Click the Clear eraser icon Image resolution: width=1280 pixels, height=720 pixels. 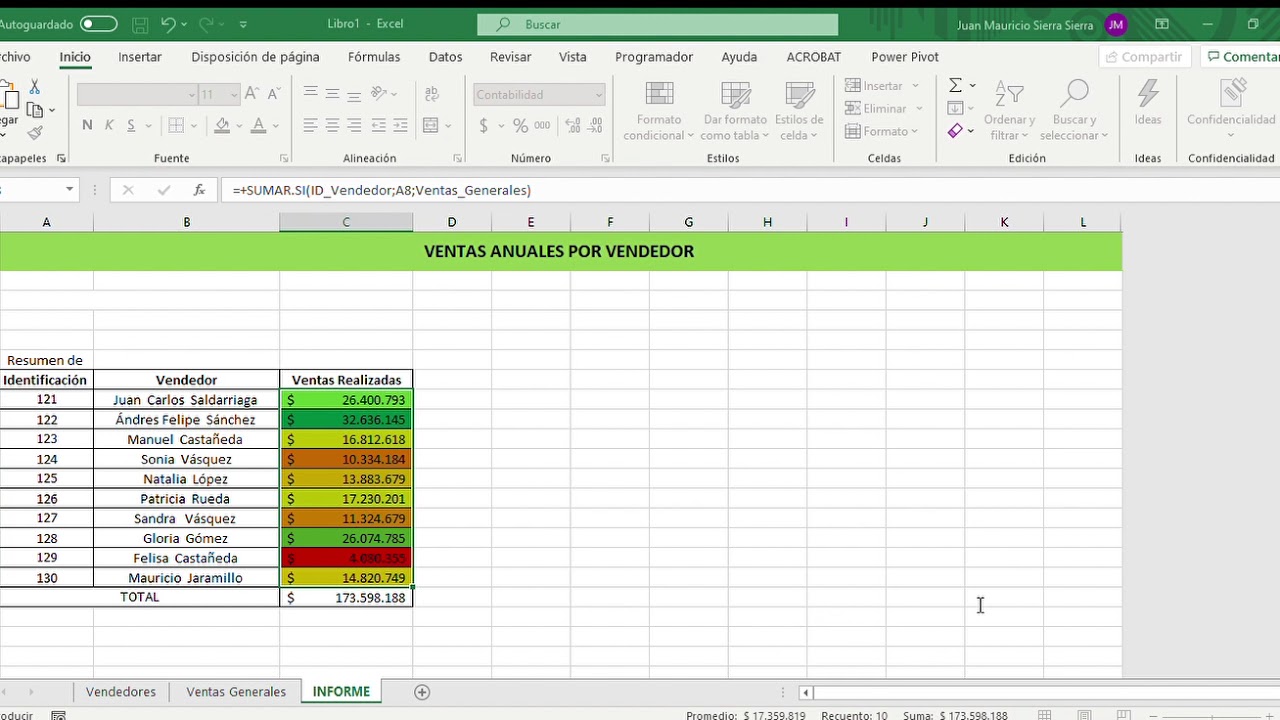pyautogui.click(x=955, y=131)
